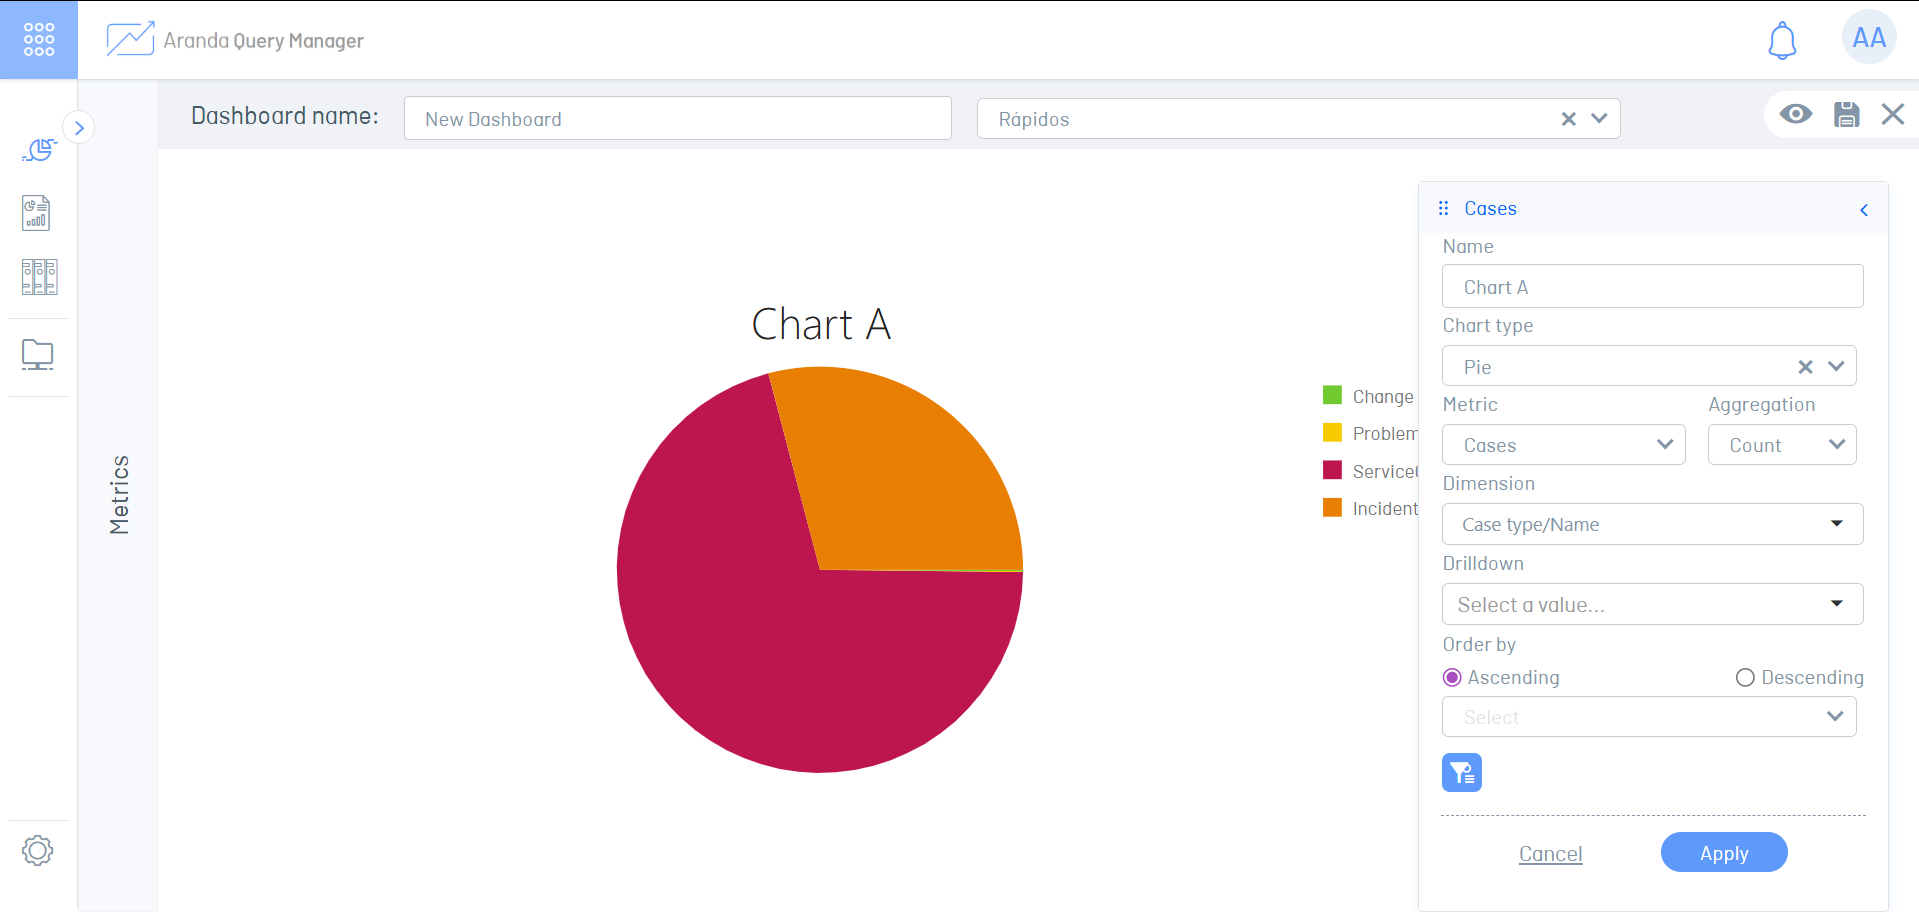Click the Apply button

coord(1723,853)
